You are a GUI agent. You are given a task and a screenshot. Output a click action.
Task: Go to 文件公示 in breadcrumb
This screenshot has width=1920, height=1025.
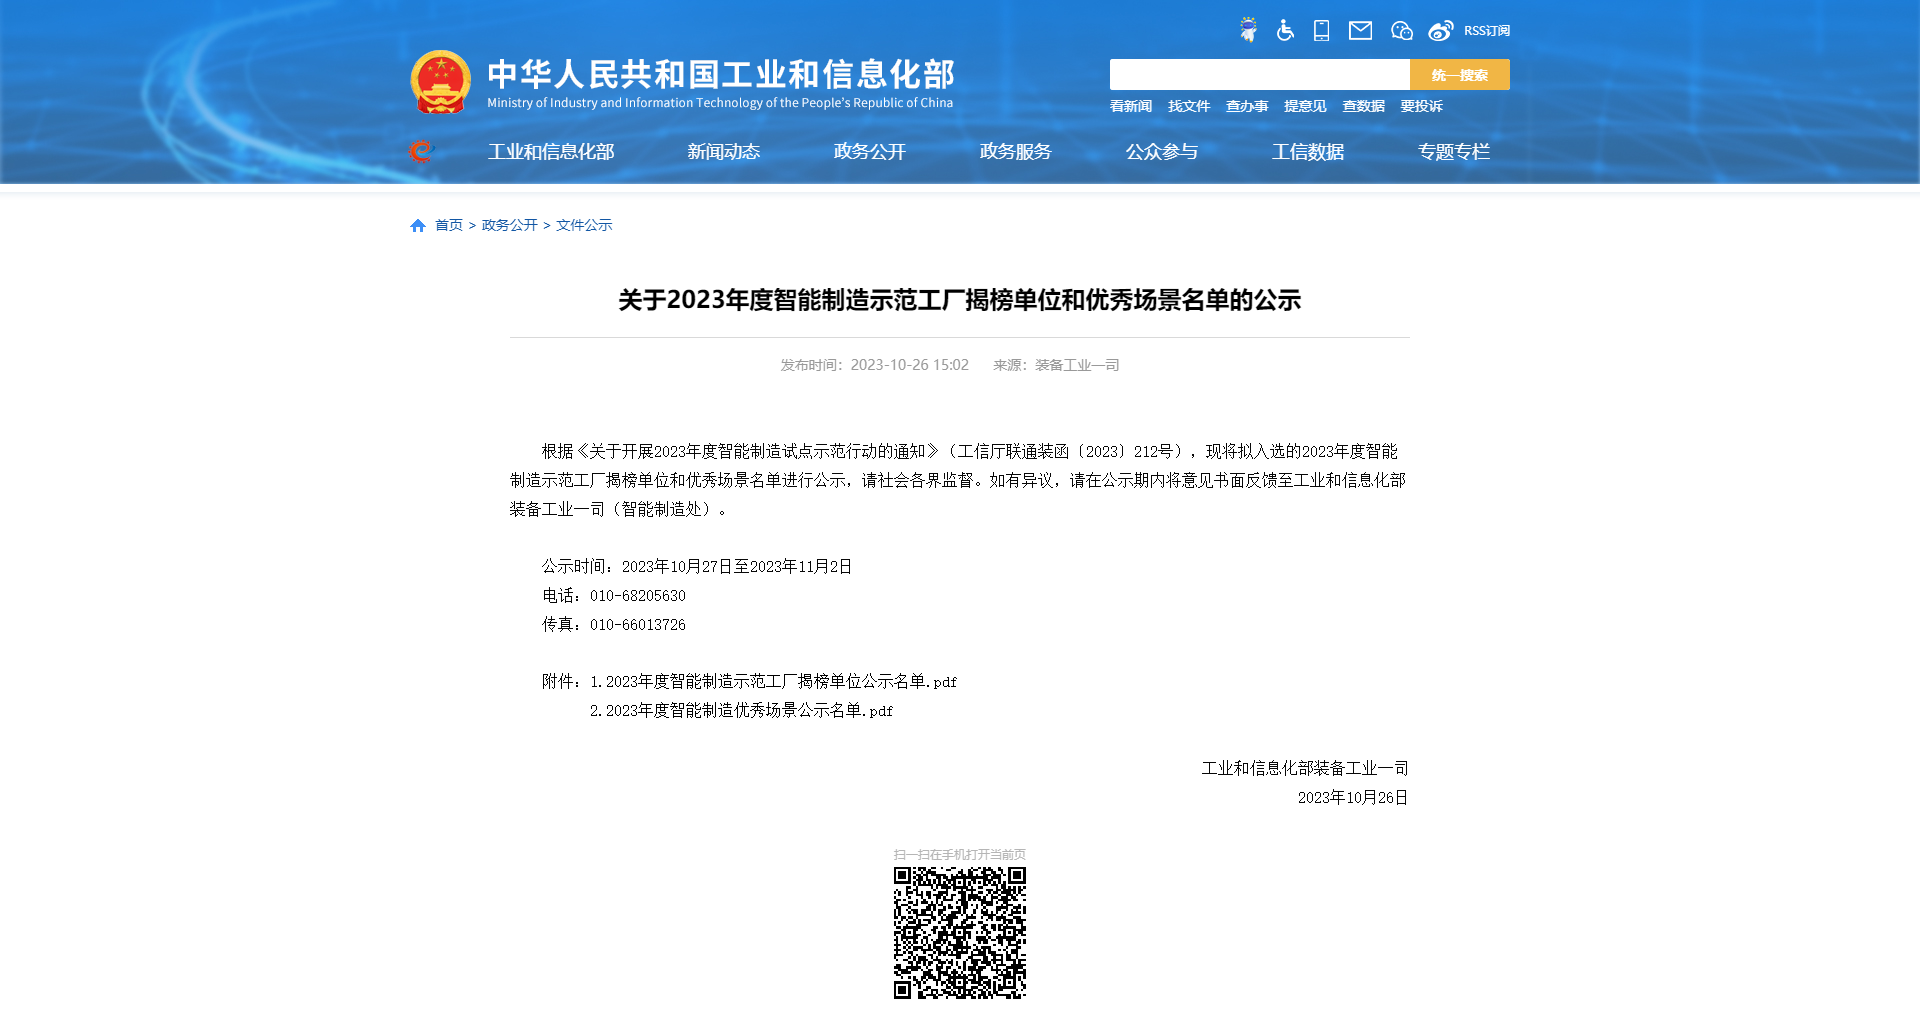click(584, 226)
